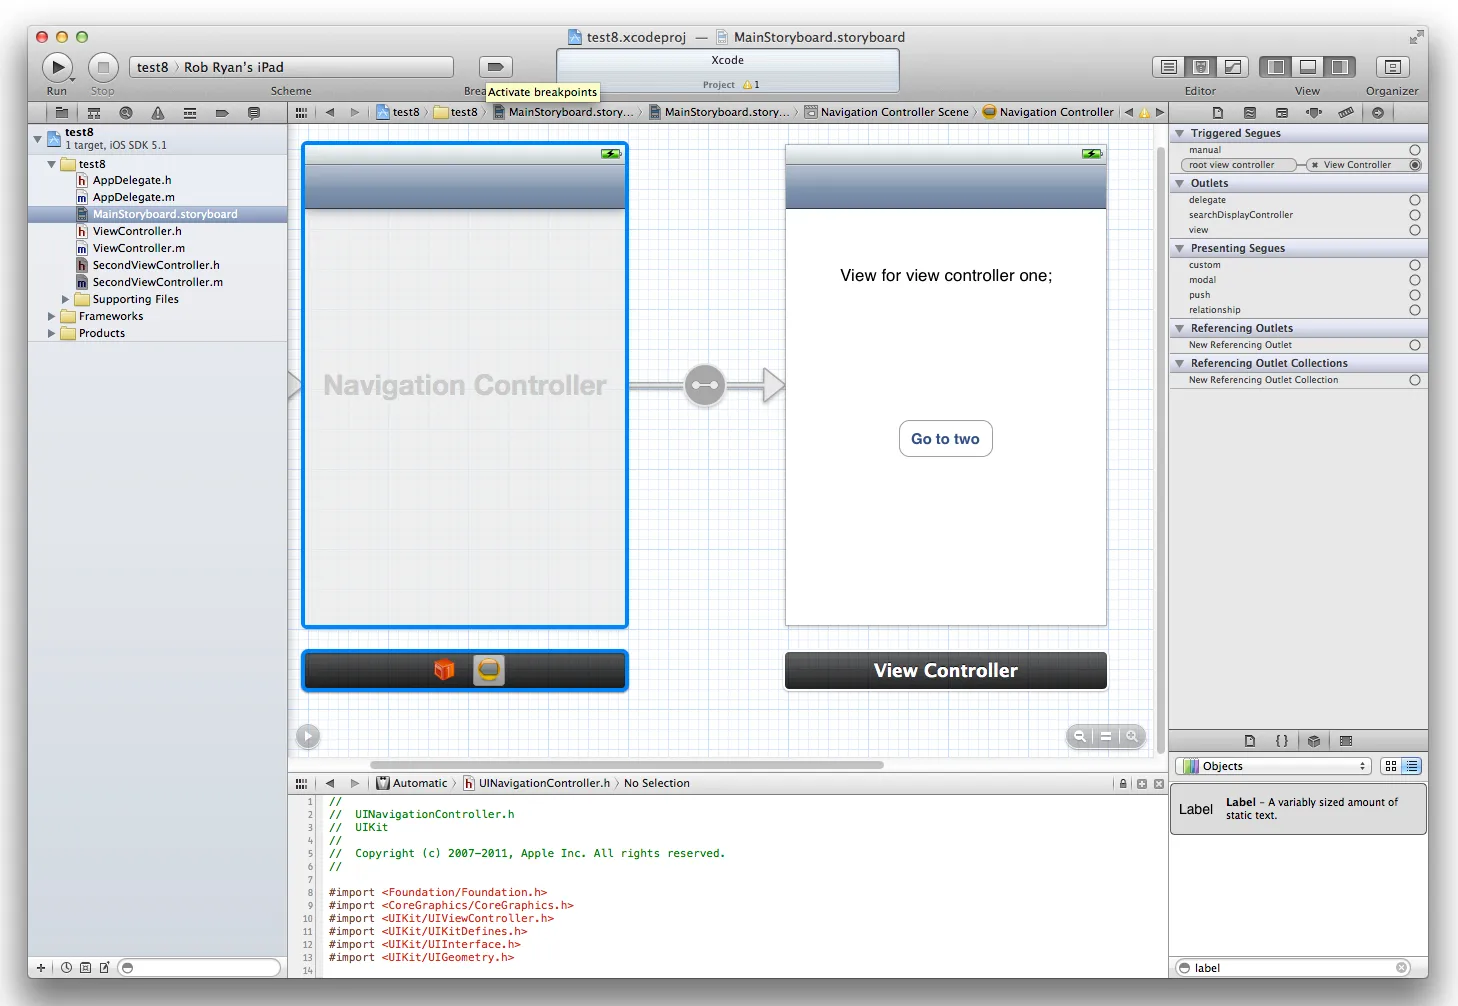Open the Symbol navigator
Image resolution: width=1458 pixels, height=1006 pixels.
pyautogui.click(x=94, y=113)
